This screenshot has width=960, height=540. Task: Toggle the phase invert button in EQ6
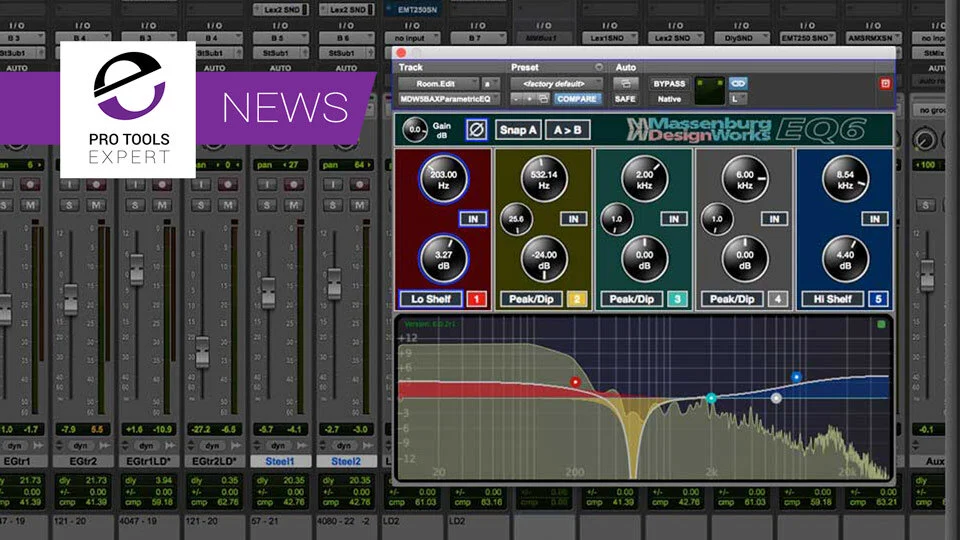476,130
